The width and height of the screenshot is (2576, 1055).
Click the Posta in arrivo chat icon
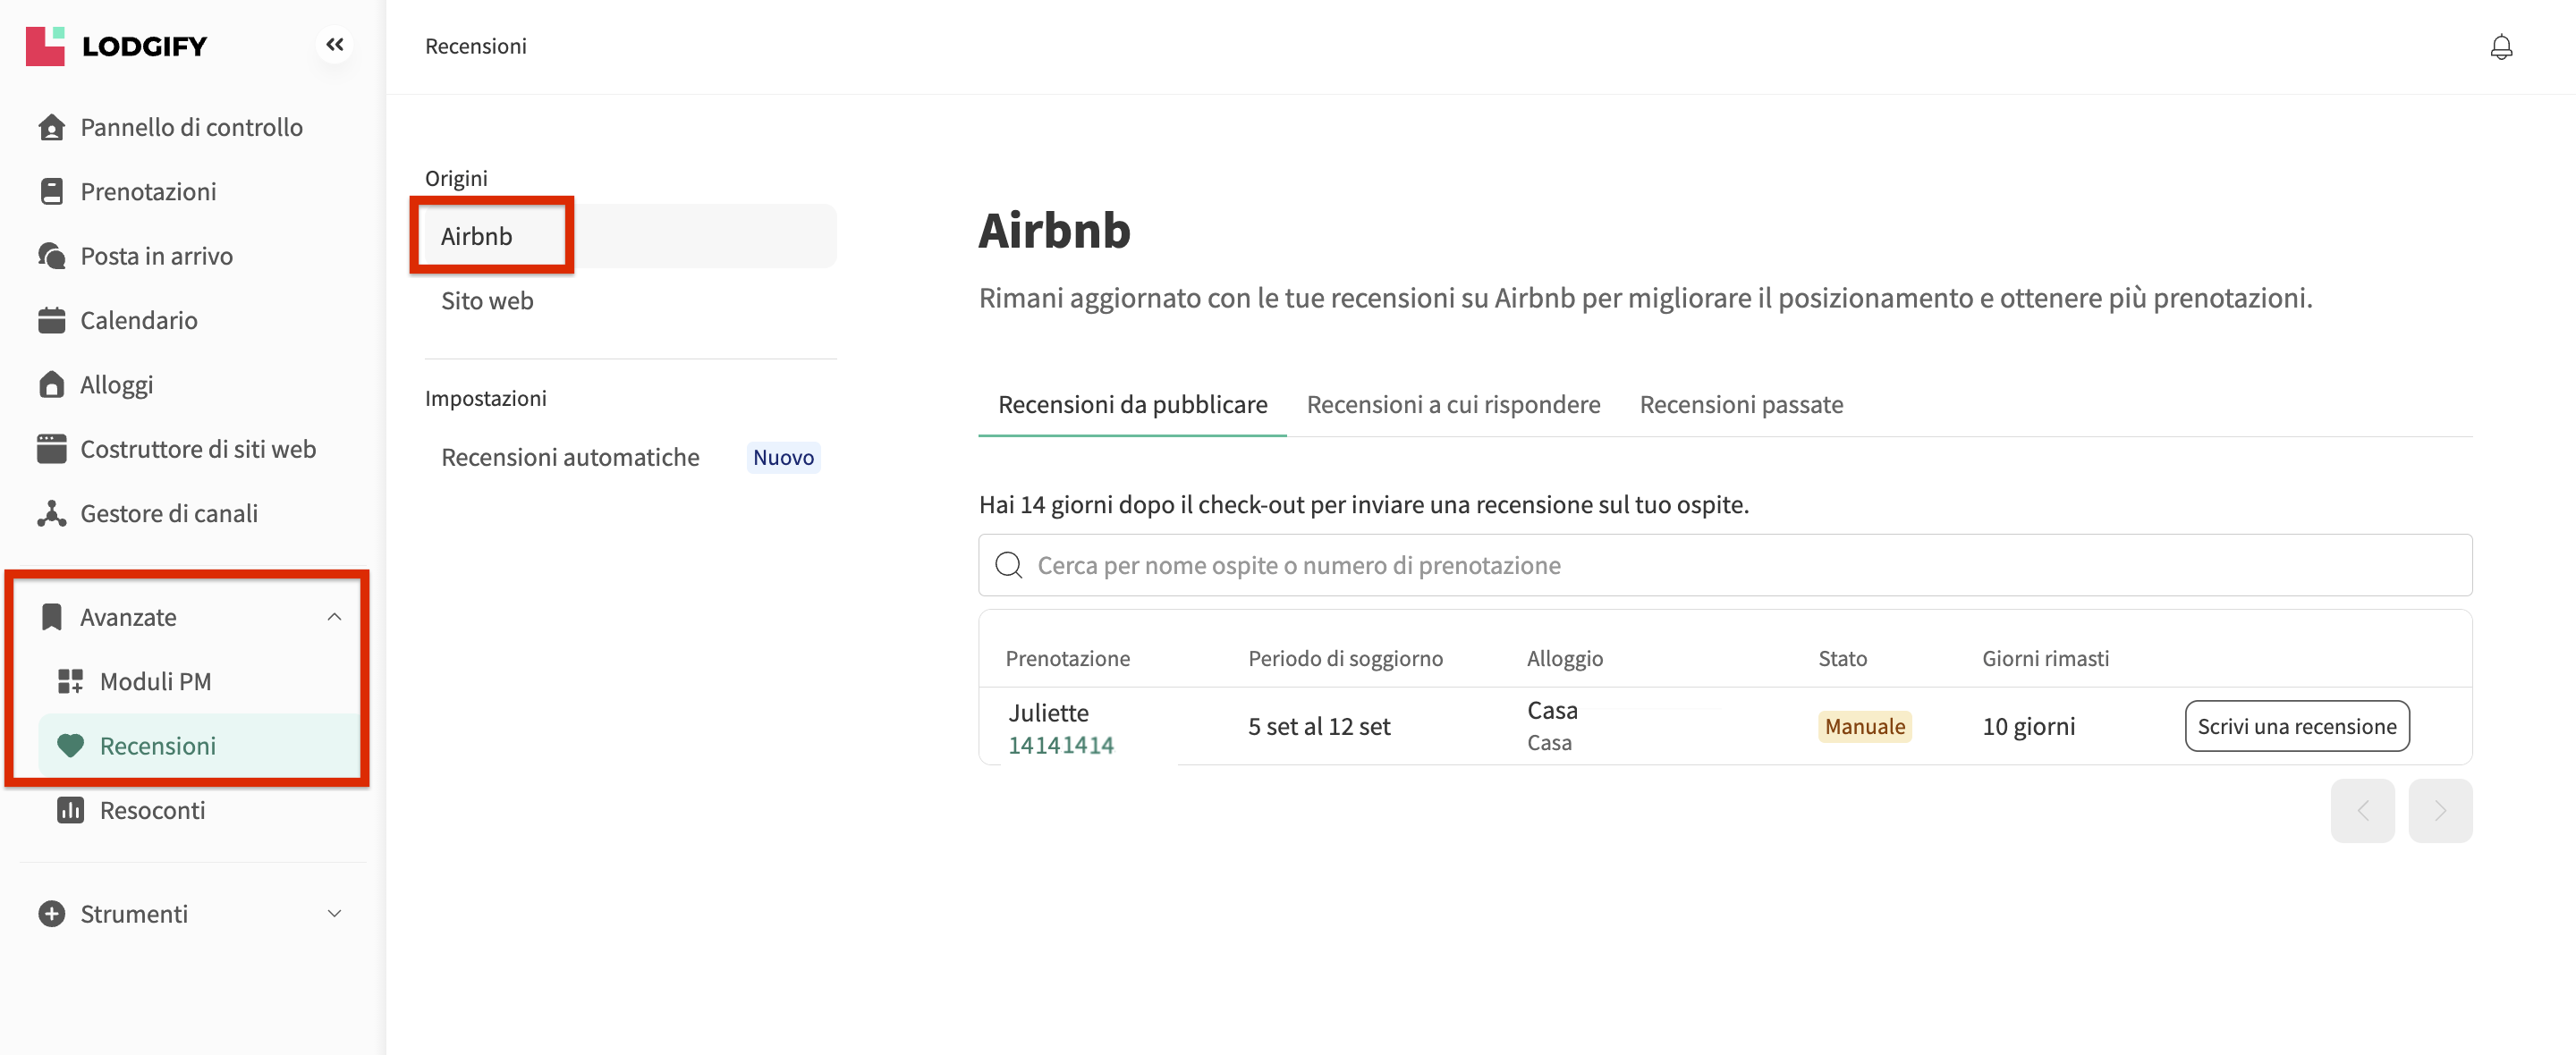(51, 256)
